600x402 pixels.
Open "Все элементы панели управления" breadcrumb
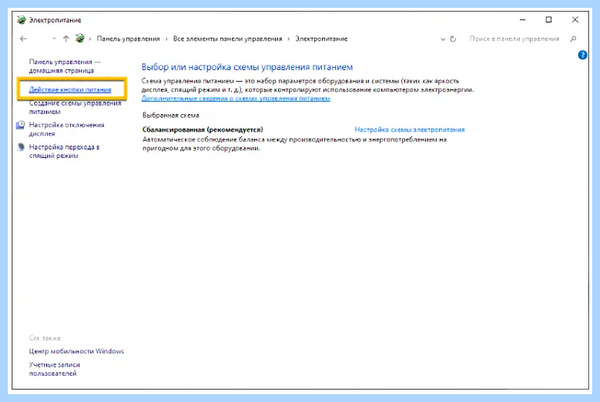point(227,39)
